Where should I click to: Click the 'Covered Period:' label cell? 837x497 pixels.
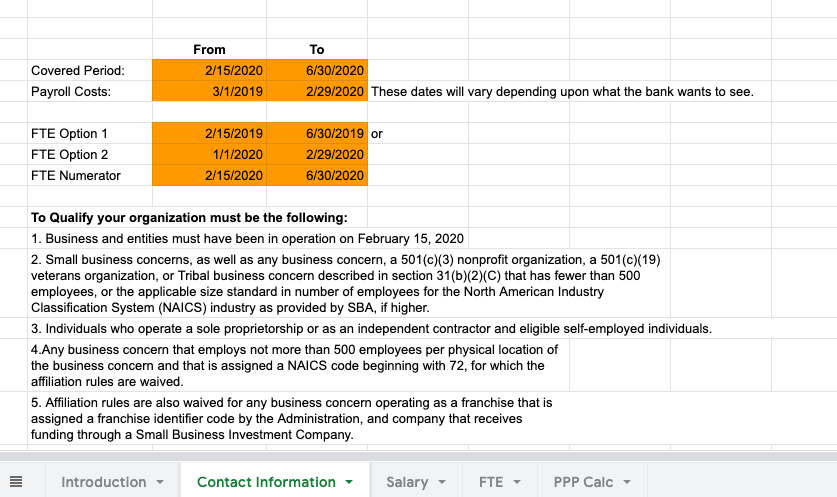[90, 70]
